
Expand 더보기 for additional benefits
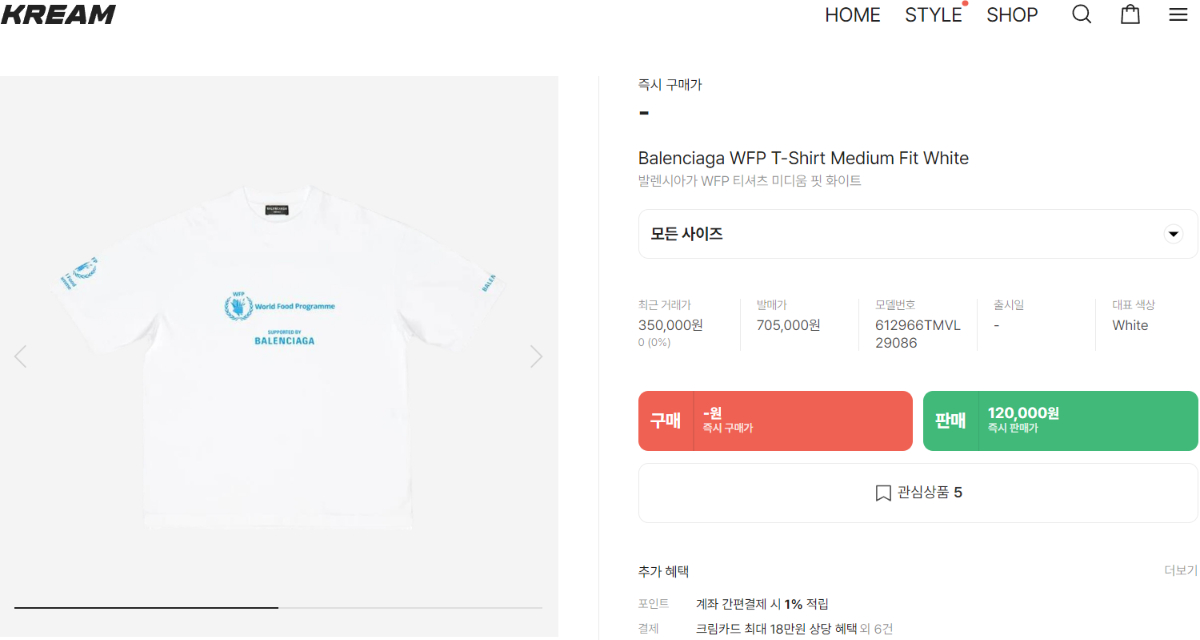point(1180,570)
